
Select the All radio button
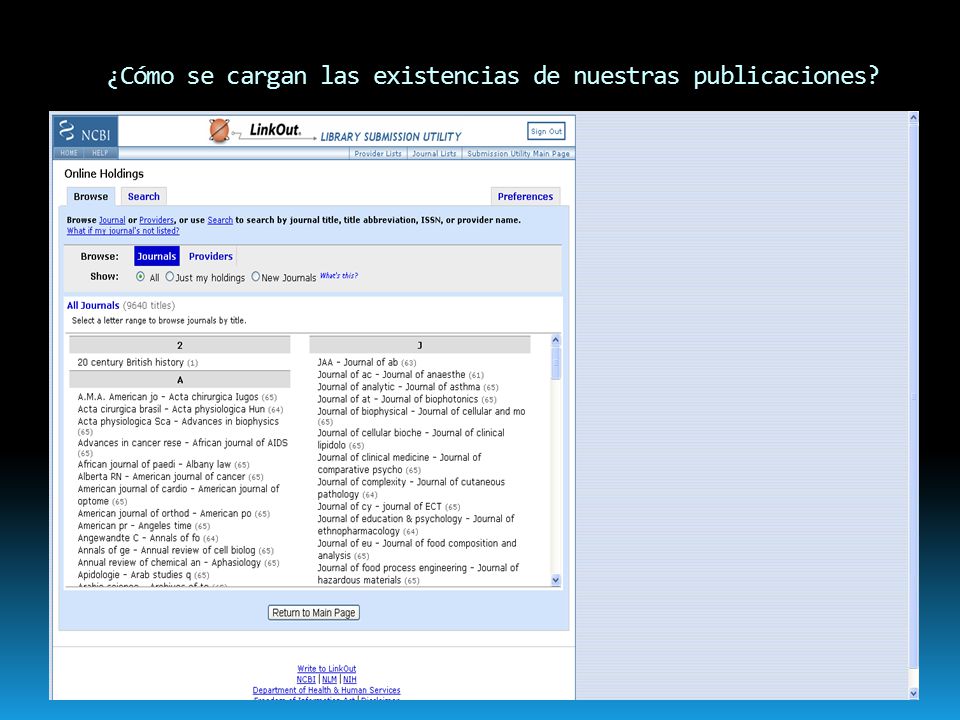click(x=140, y=277)
